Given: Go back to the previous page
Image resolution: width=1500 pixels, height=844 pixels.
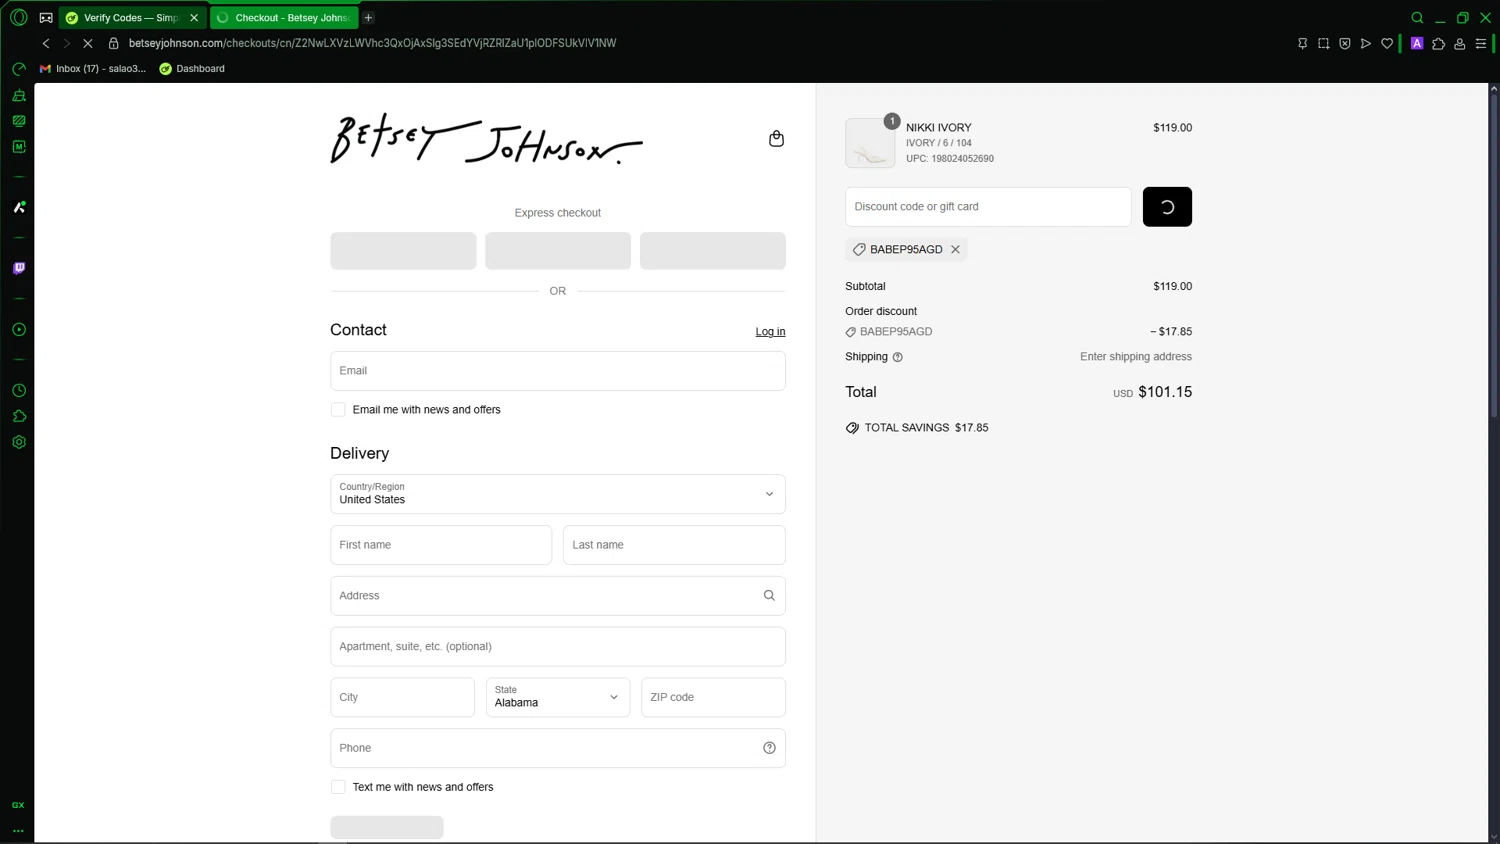Looking at the screenshot, I should click(46, 43).
